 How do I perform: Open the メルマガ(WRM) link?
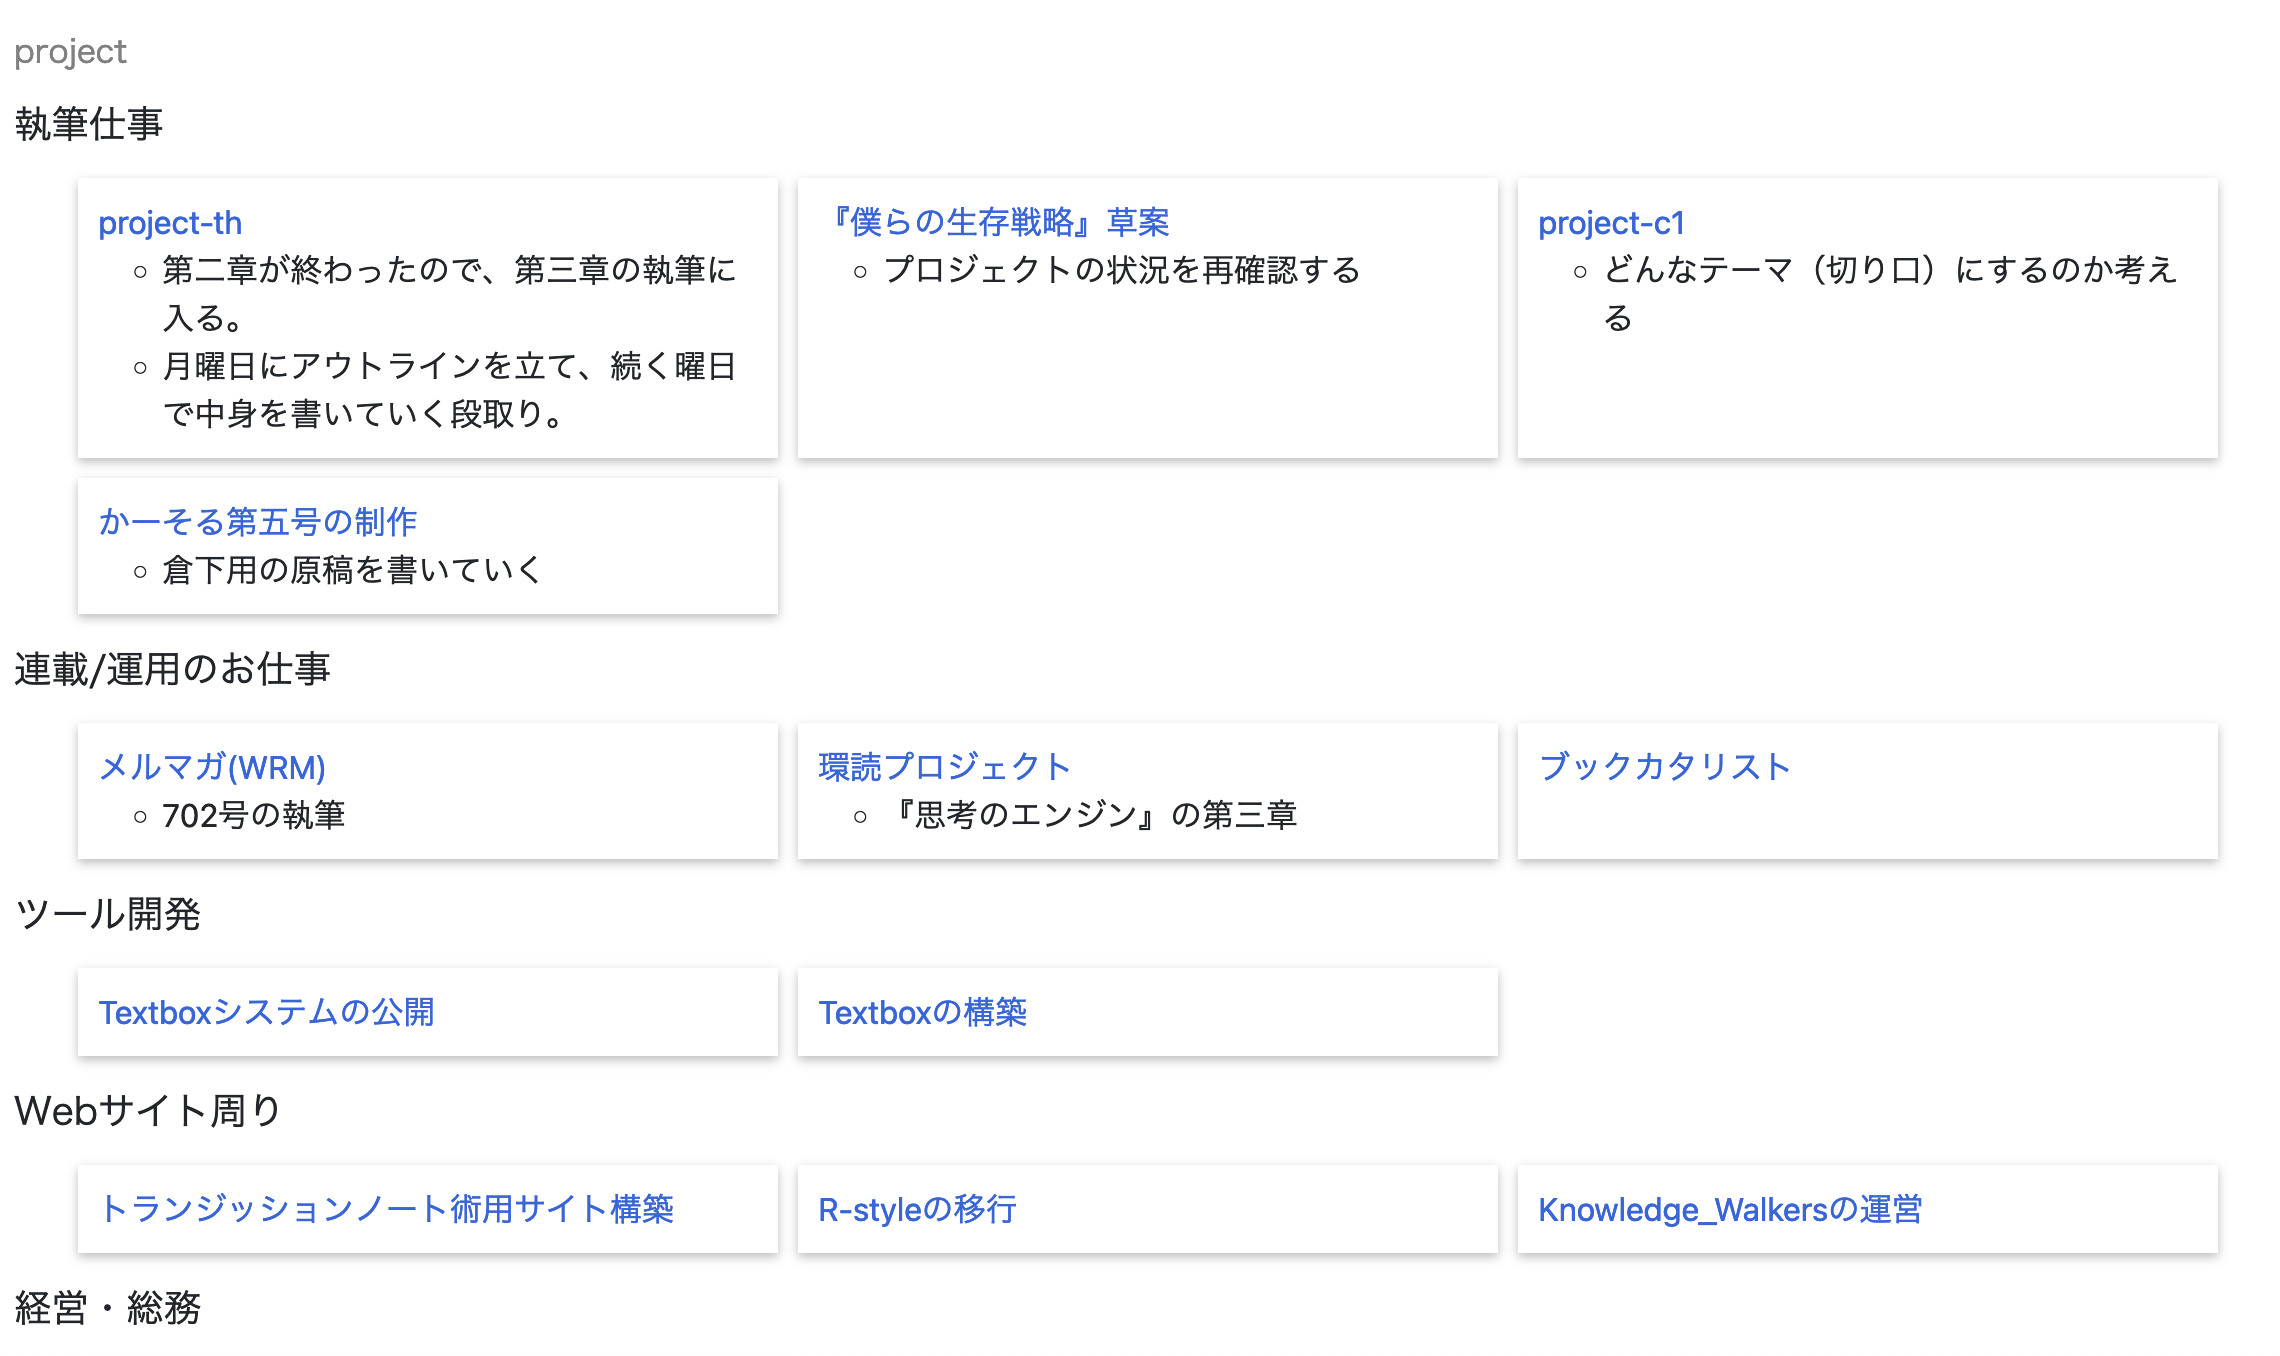(212, 767)
